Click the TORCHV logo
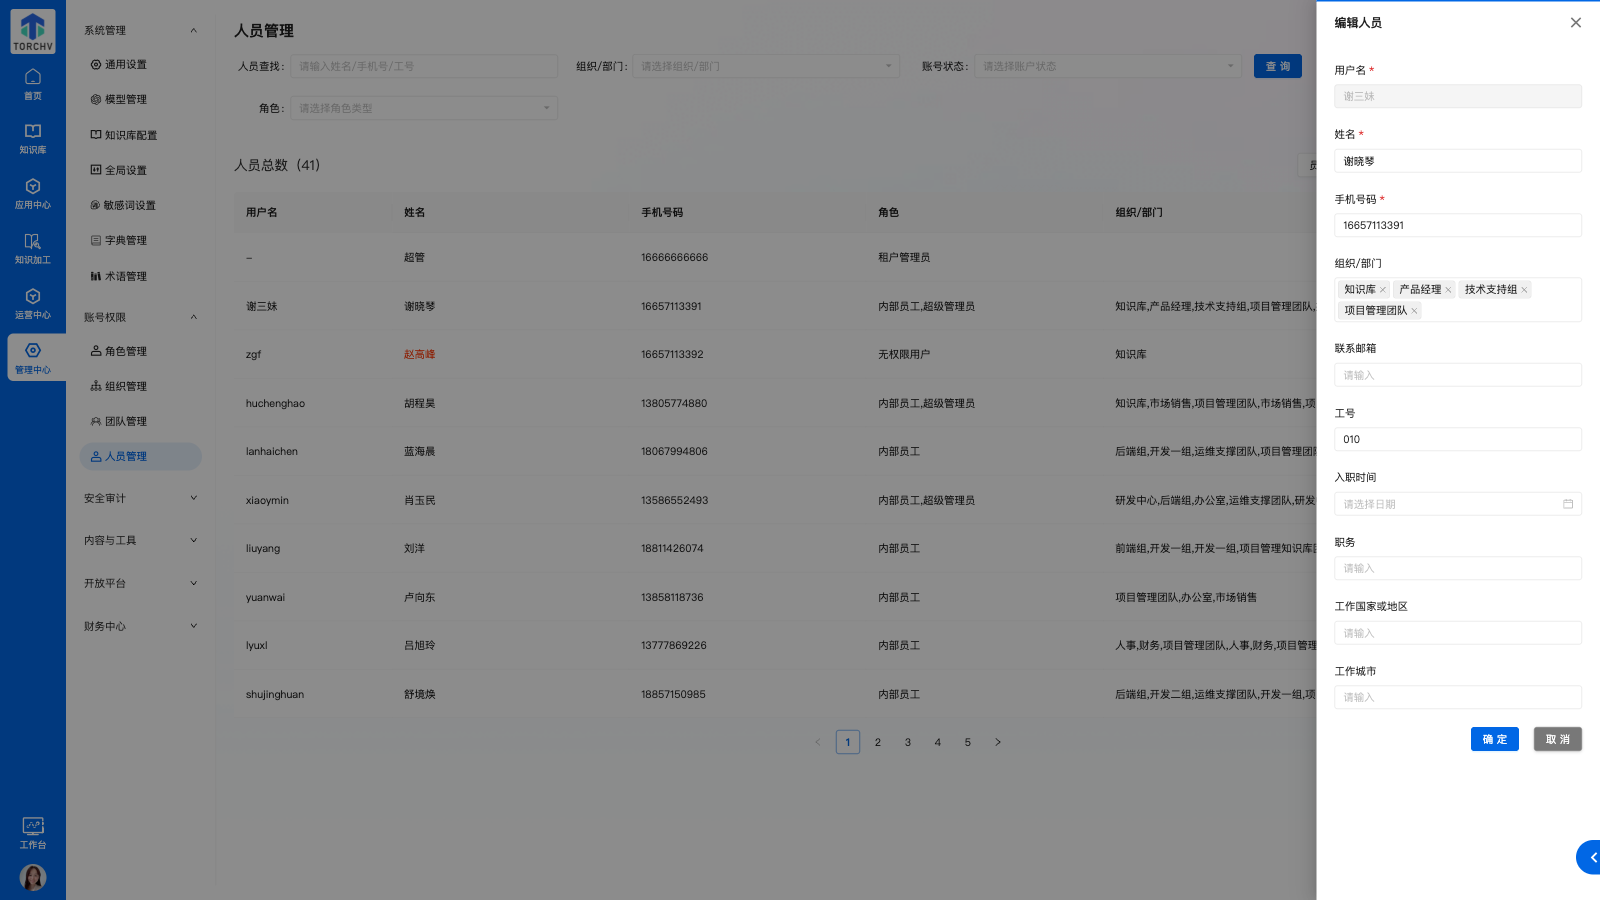Viewport: 1600px width, 900px height. point(31,31)
